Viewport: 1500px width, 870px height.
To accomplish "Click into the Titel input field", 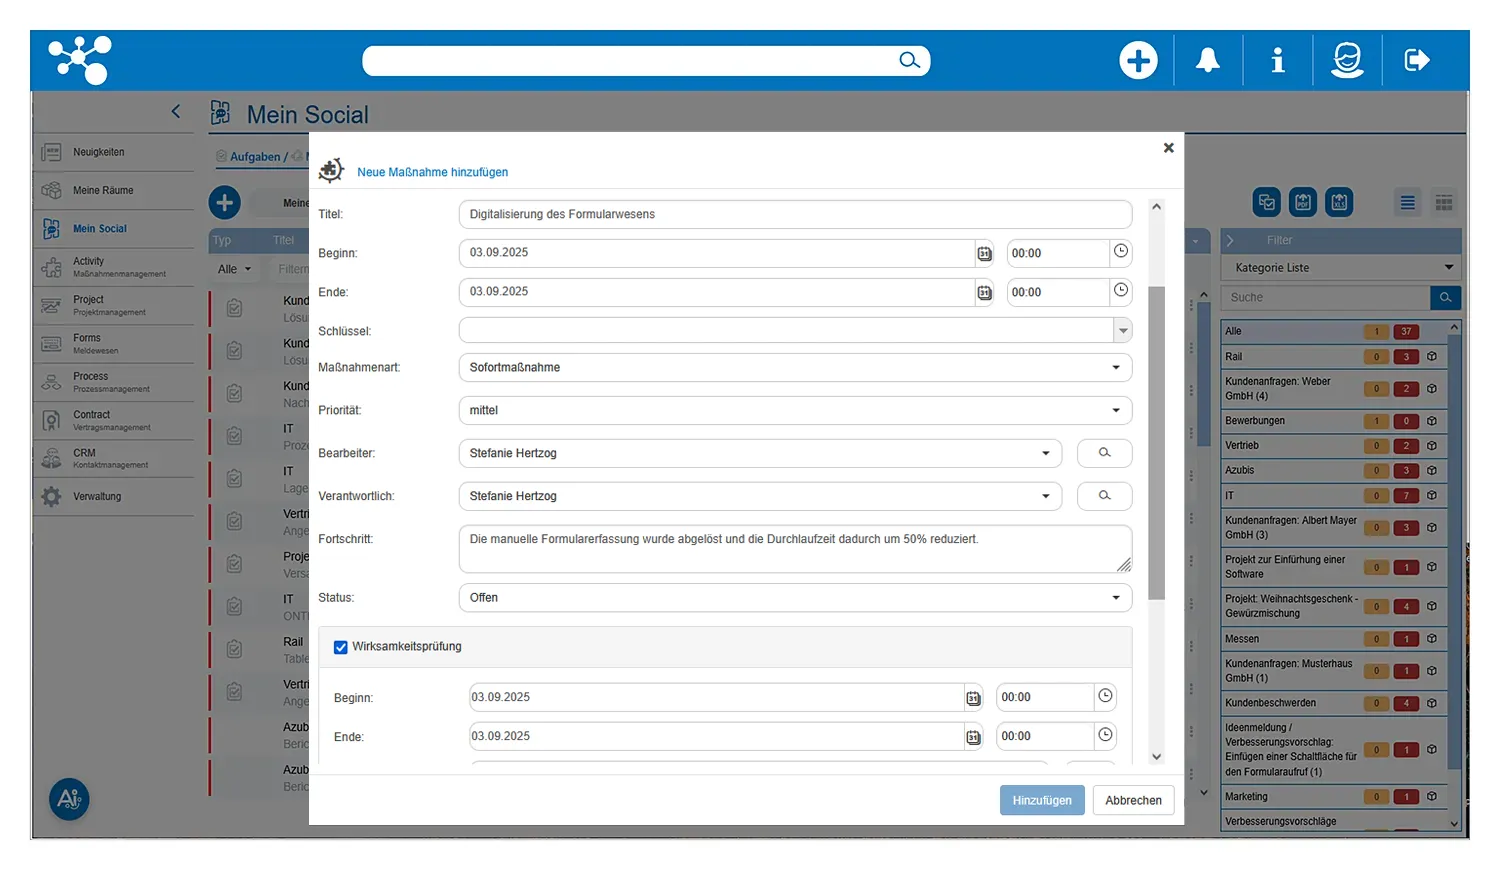I will pyautogui.click(x=795, y=214).
